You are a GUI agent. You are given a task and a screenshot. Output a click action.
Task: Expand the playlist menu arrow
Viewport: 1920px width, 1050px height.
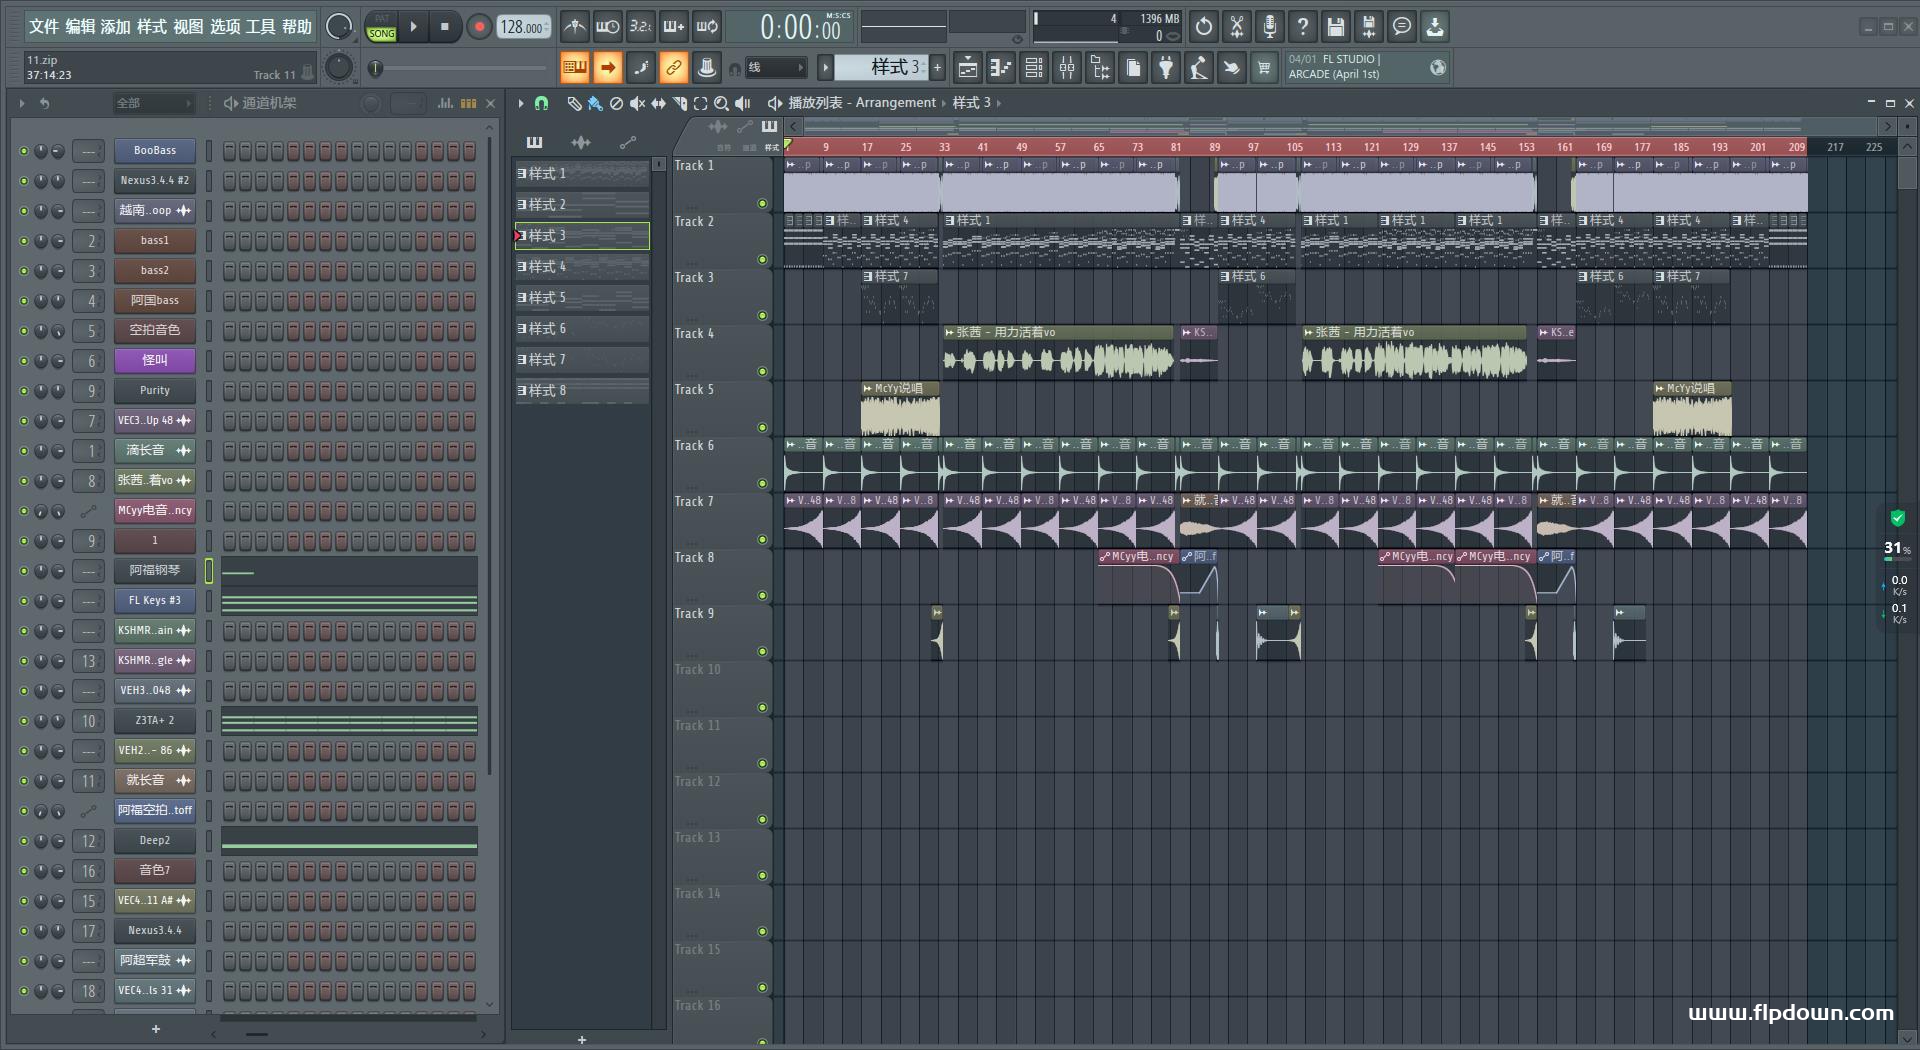pyautogui.click(x=521, y=103)
